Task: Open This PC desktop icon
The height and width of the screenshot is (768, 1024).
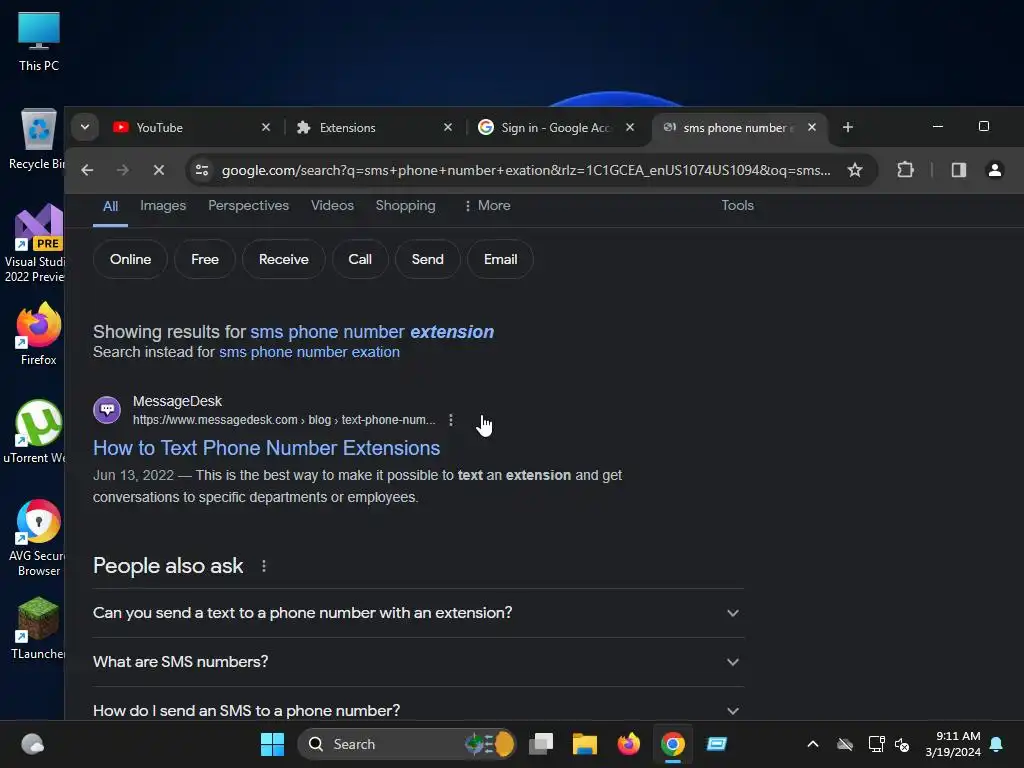Action: tap(39, 42)
